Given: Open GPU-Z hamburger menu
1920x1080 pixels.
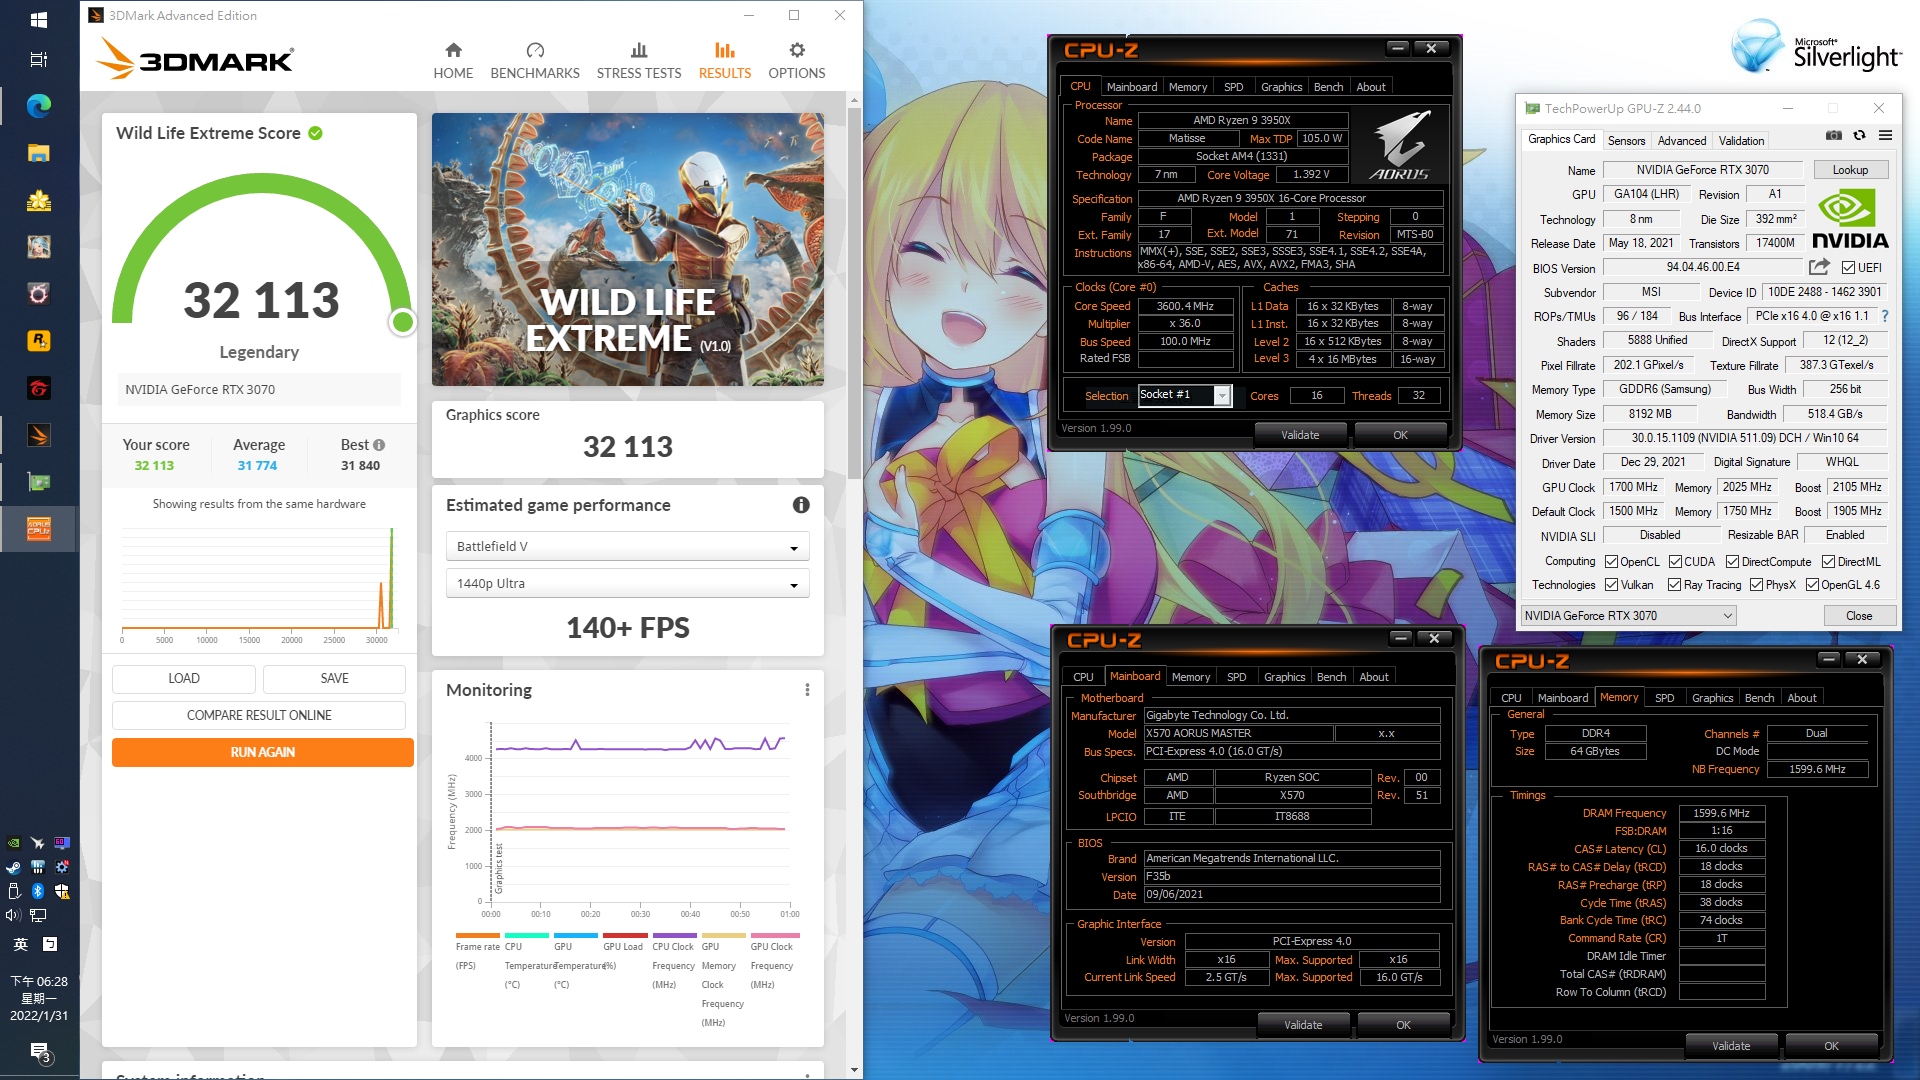Looking at the screenshot, I should 1885,135.
